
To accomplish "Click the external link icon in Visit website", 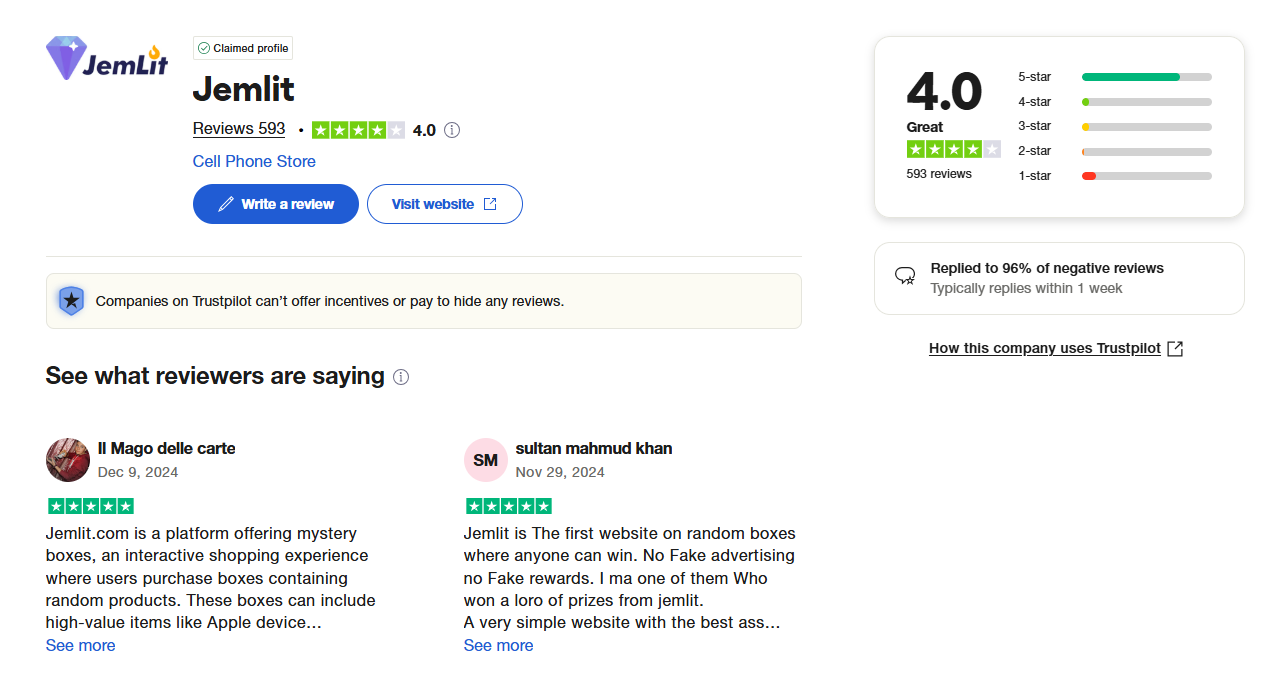I will pos(490,204).
